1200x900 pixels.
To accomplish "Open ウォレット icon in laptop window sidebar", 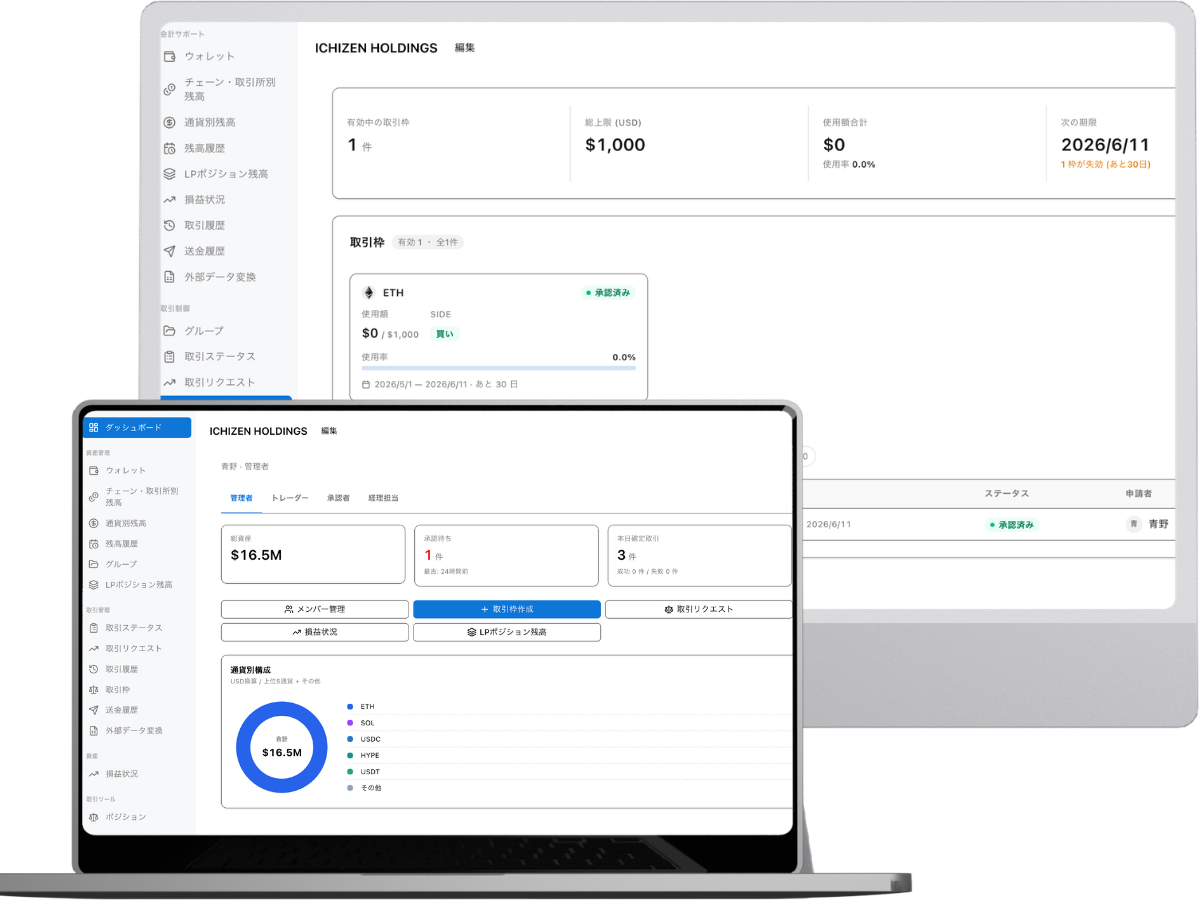I will coord(93,470).
